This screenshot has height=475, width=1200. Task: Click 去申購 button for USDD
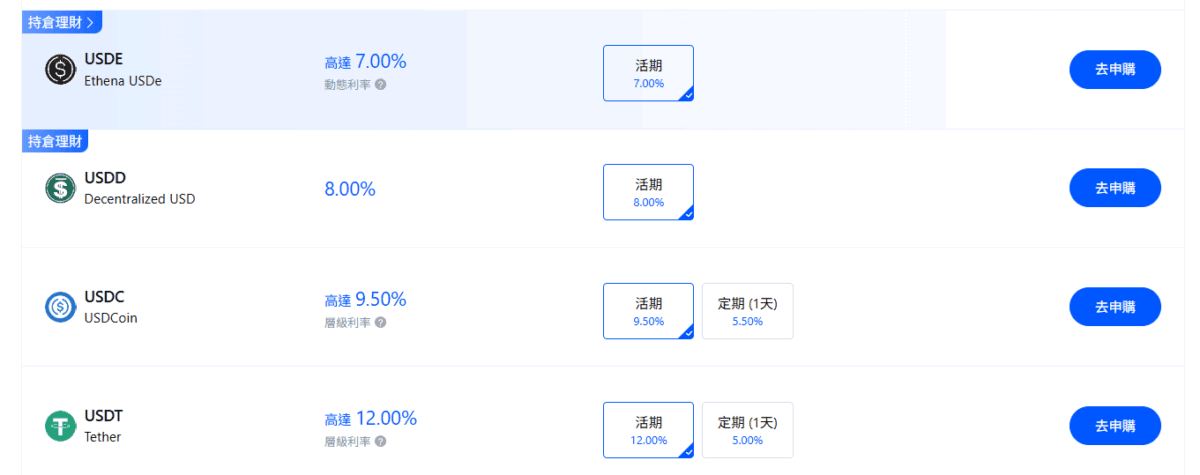click(x=1115, y=188)
